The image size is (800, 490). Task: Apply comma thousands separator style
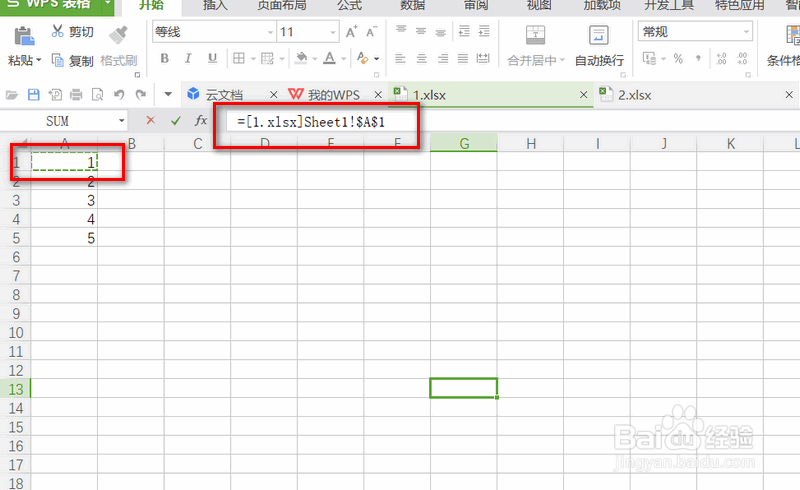point(698,58)
